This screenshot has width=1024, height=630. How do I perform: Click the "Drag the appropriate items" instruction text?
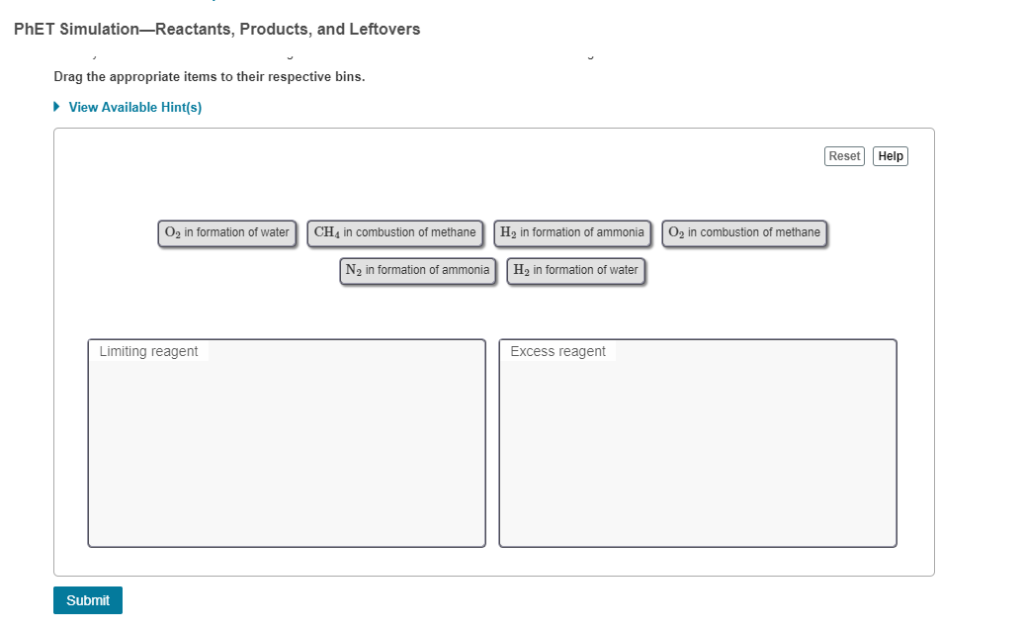tap(210, 76)
